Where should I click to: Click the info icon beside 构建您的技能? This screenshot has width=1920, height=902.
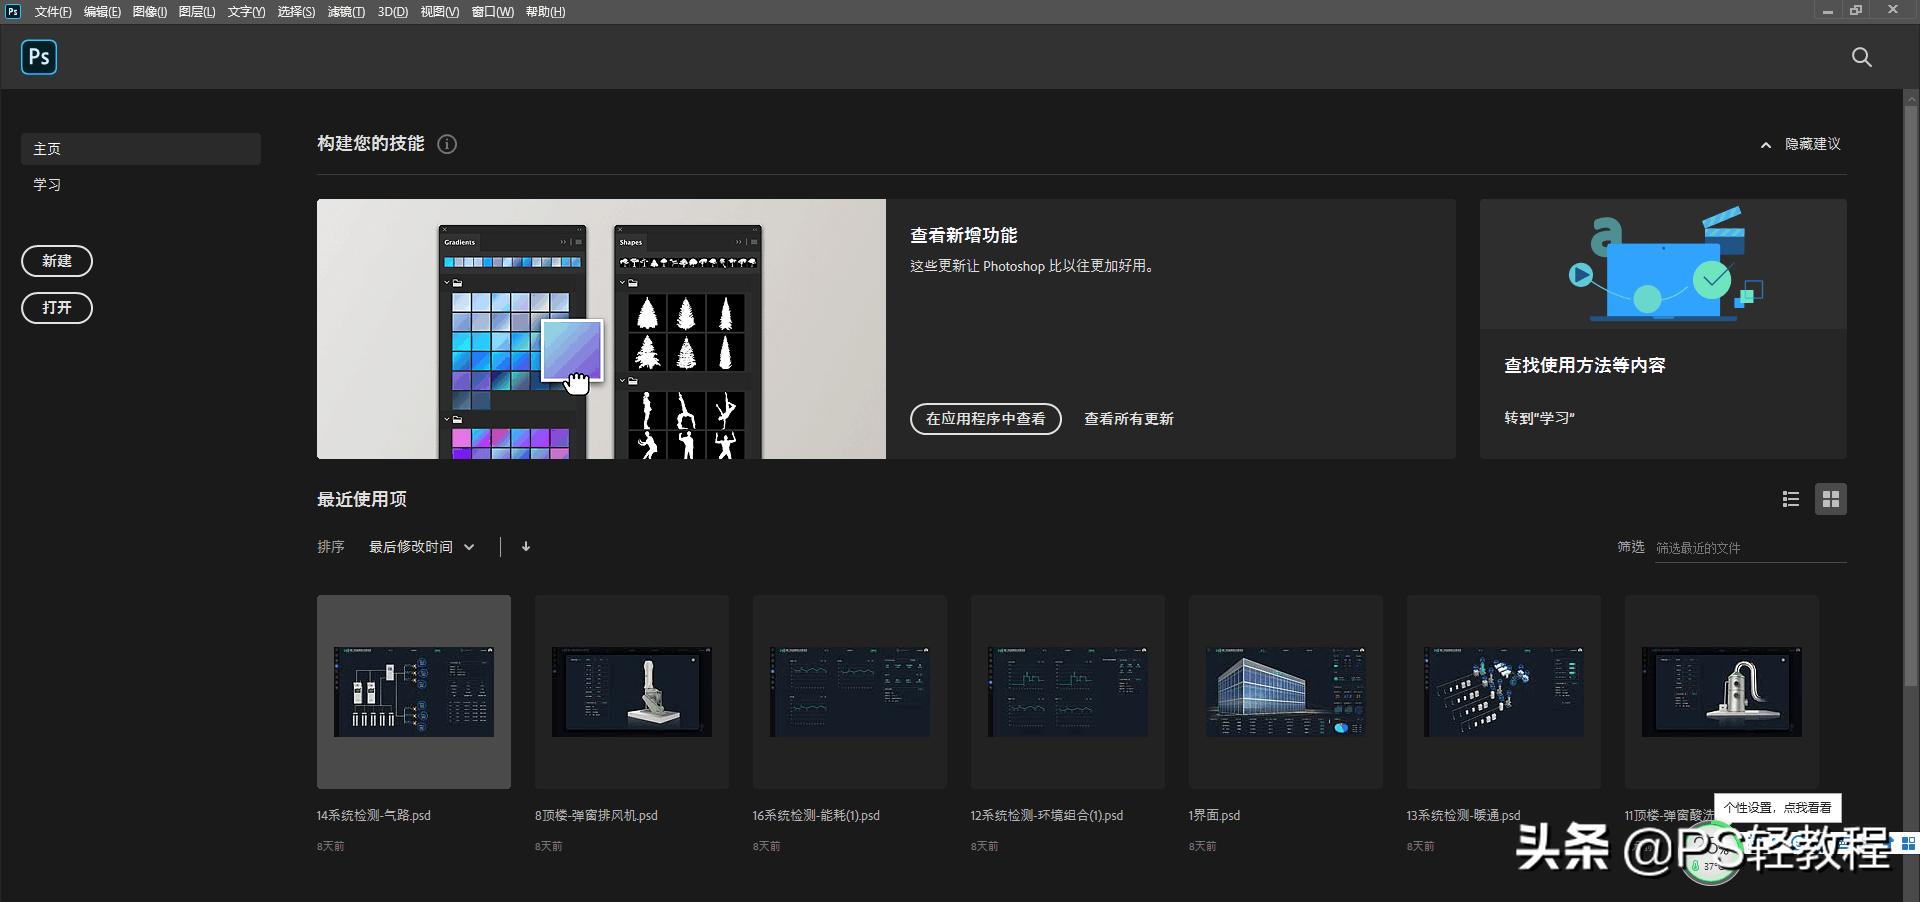pyautogui.click(x=447, y=145)
